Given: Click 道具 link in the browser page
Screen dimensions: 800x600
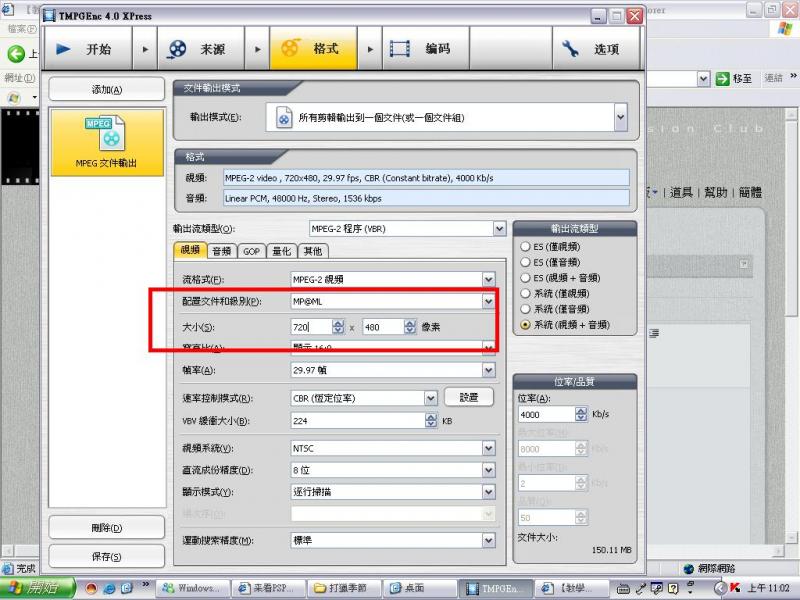Looking at the screenshot, I should (681, 192).
